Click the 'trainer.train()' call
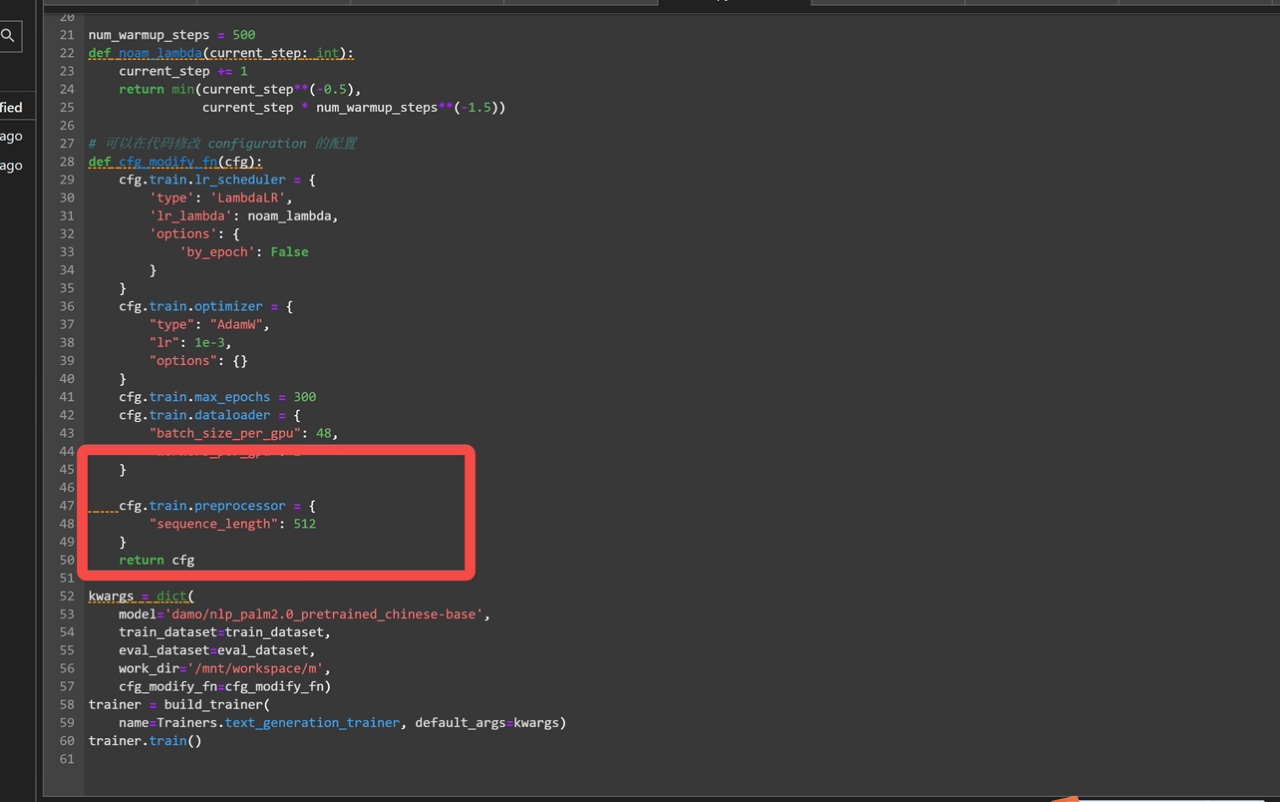 145,740
